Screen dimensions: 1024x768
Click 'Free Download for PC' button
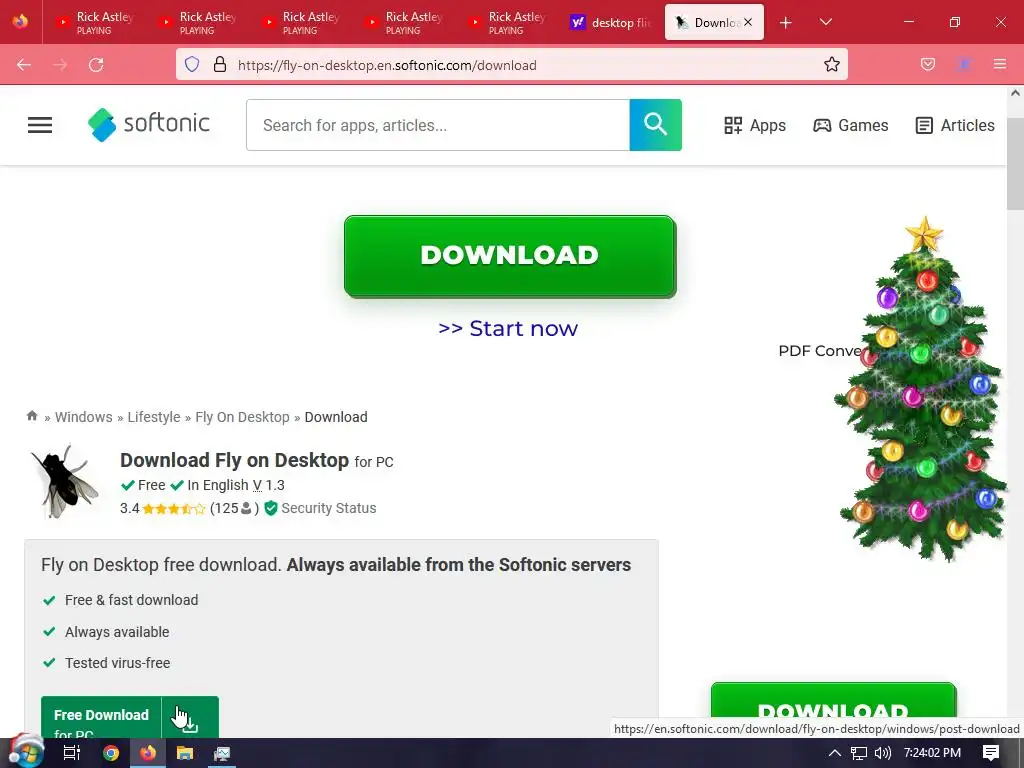(x=130, y=717)
